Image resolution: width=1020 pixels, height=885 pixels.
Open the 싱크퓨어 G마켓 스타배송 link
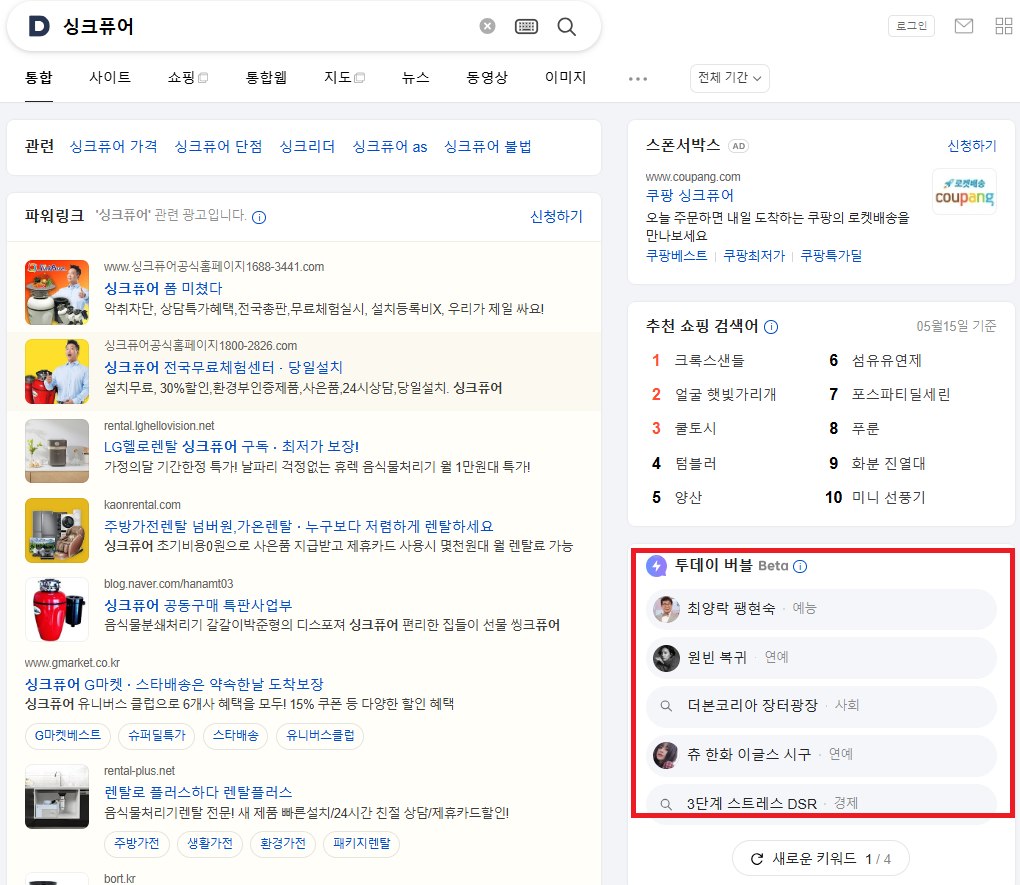pos(174,685)
